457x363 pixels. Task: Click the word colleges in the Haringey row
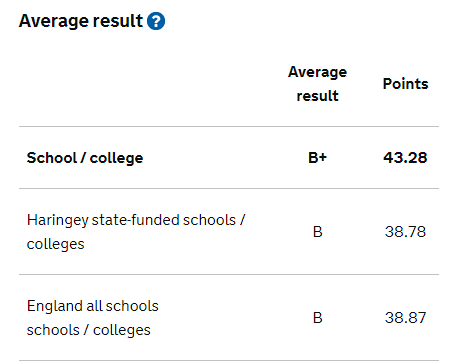coord(55,244)
